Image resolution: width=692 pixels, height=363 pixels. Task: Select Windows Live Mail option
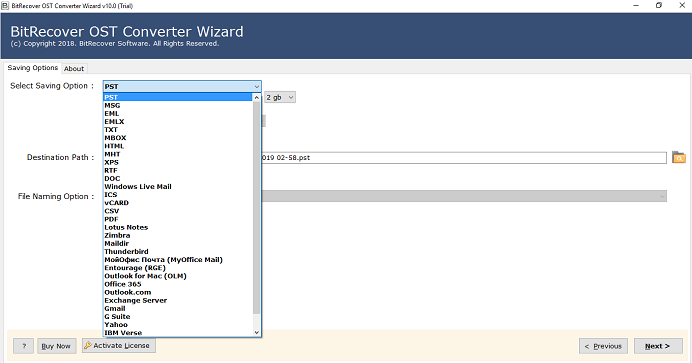(177, 187)
